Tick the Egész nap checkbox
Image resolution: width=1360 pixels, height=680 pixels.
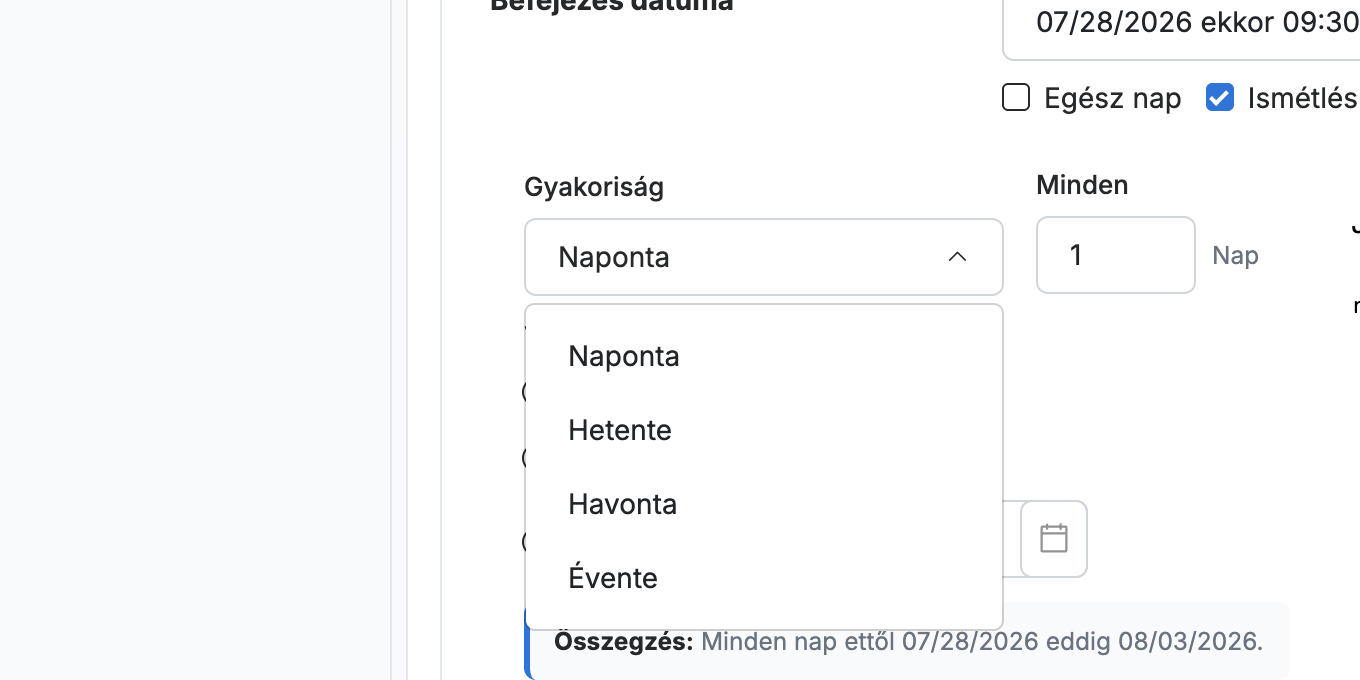[1016, 98]
